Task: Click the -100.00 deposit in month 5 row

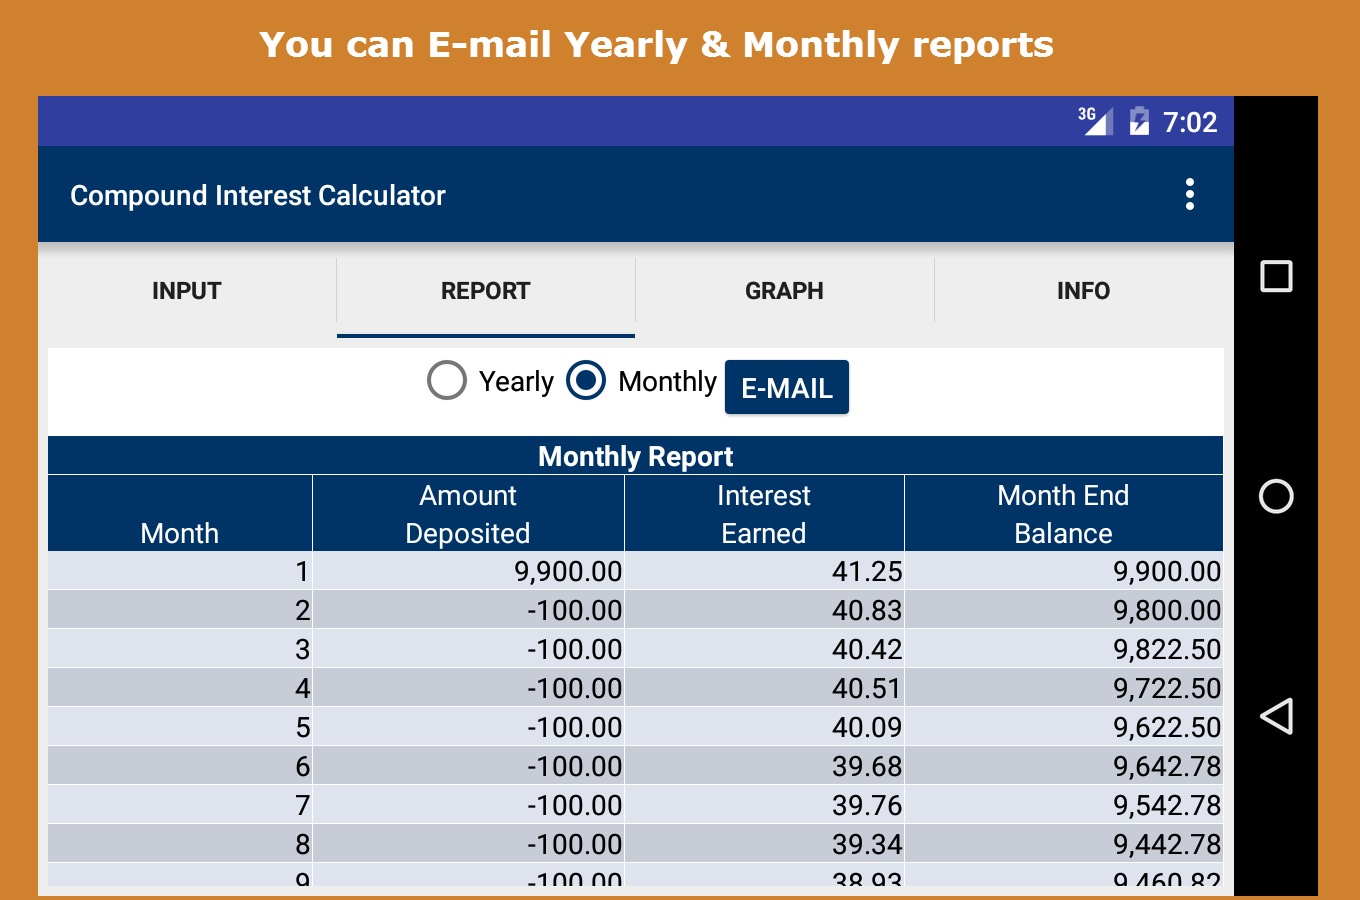Action: 468,727
